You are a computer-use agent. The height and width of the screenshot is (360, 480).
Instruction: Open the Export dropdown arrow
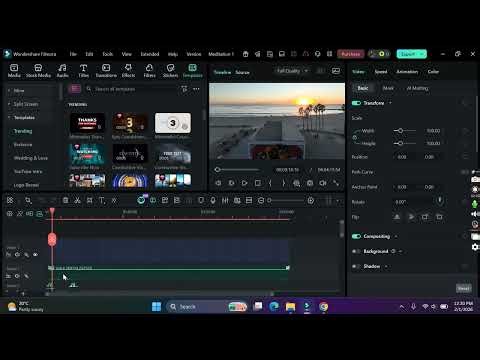click(x=422, y=54)
